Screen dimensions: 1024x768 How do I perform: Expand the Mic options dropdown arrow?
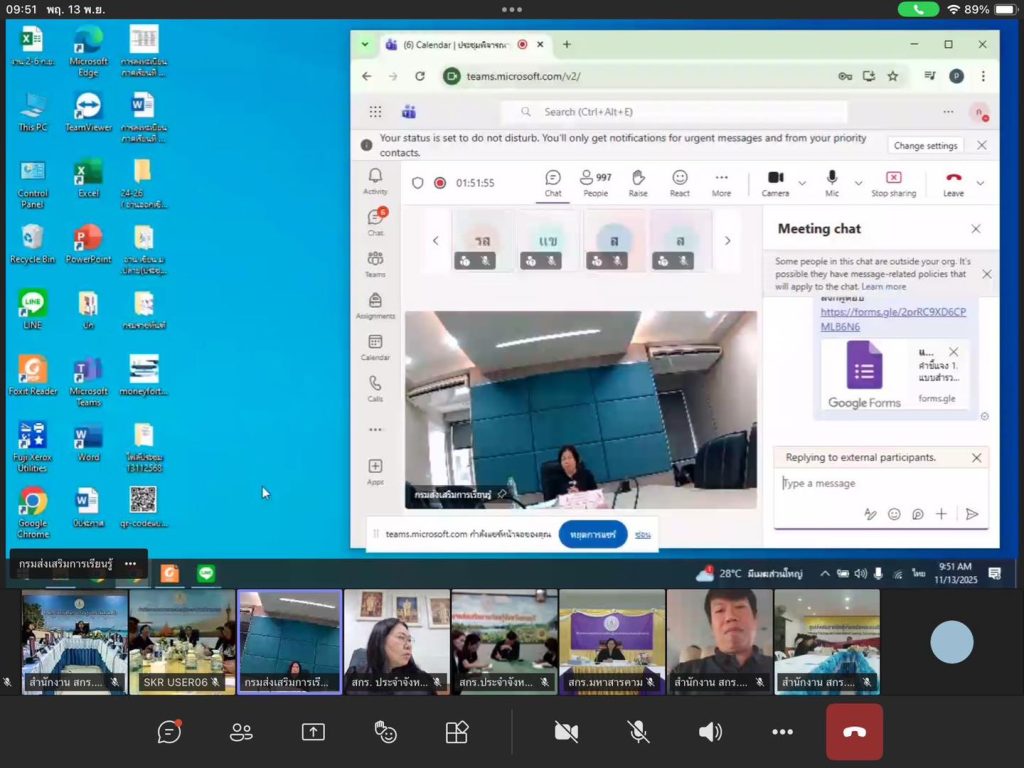click(858, 183)
